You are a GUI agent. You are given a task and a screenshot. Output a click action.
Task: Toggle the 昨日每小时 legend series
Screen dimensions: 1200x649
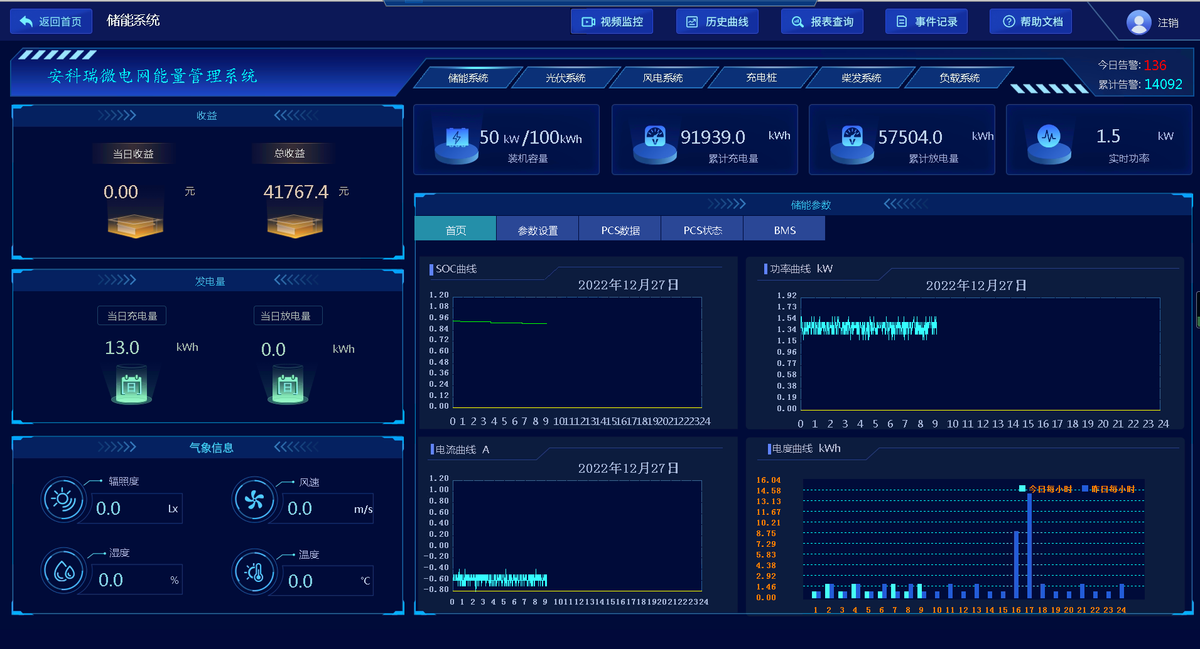tap(1108, 489)
